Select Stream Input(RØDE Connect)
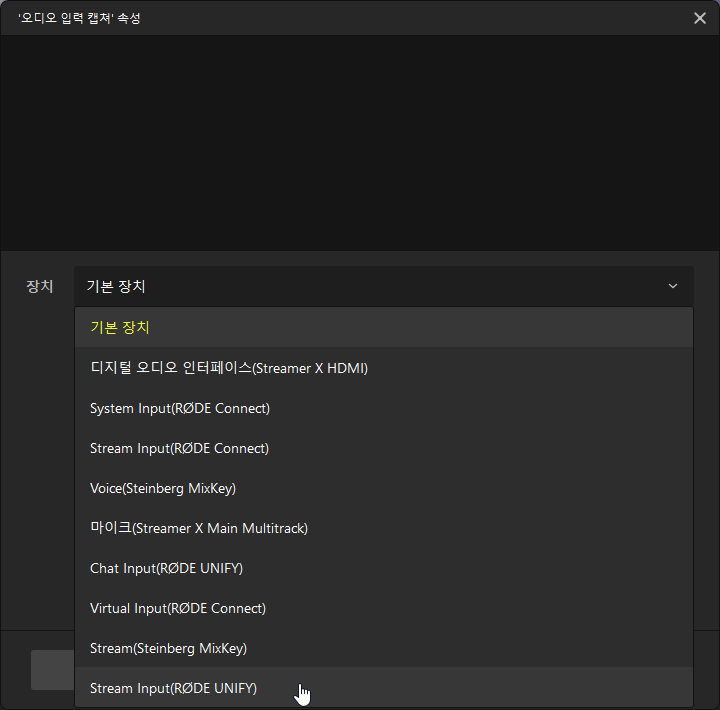The image size is (720, 710). 384,448
